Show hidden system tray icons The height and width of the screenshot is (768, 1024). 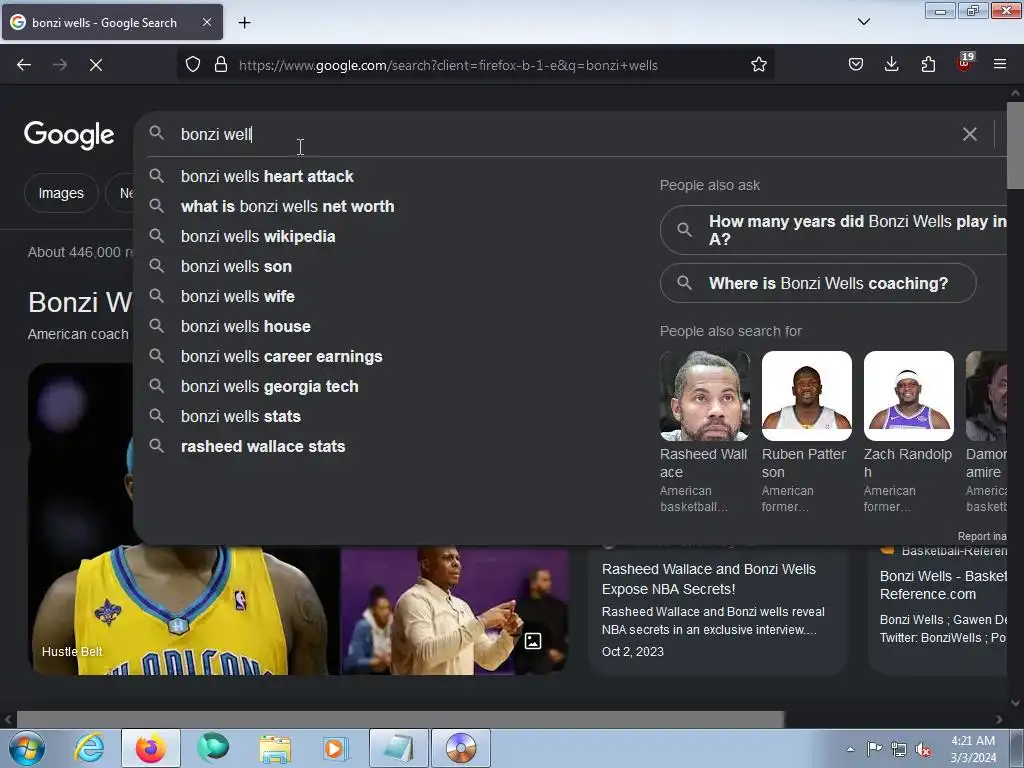pos(850,749)
